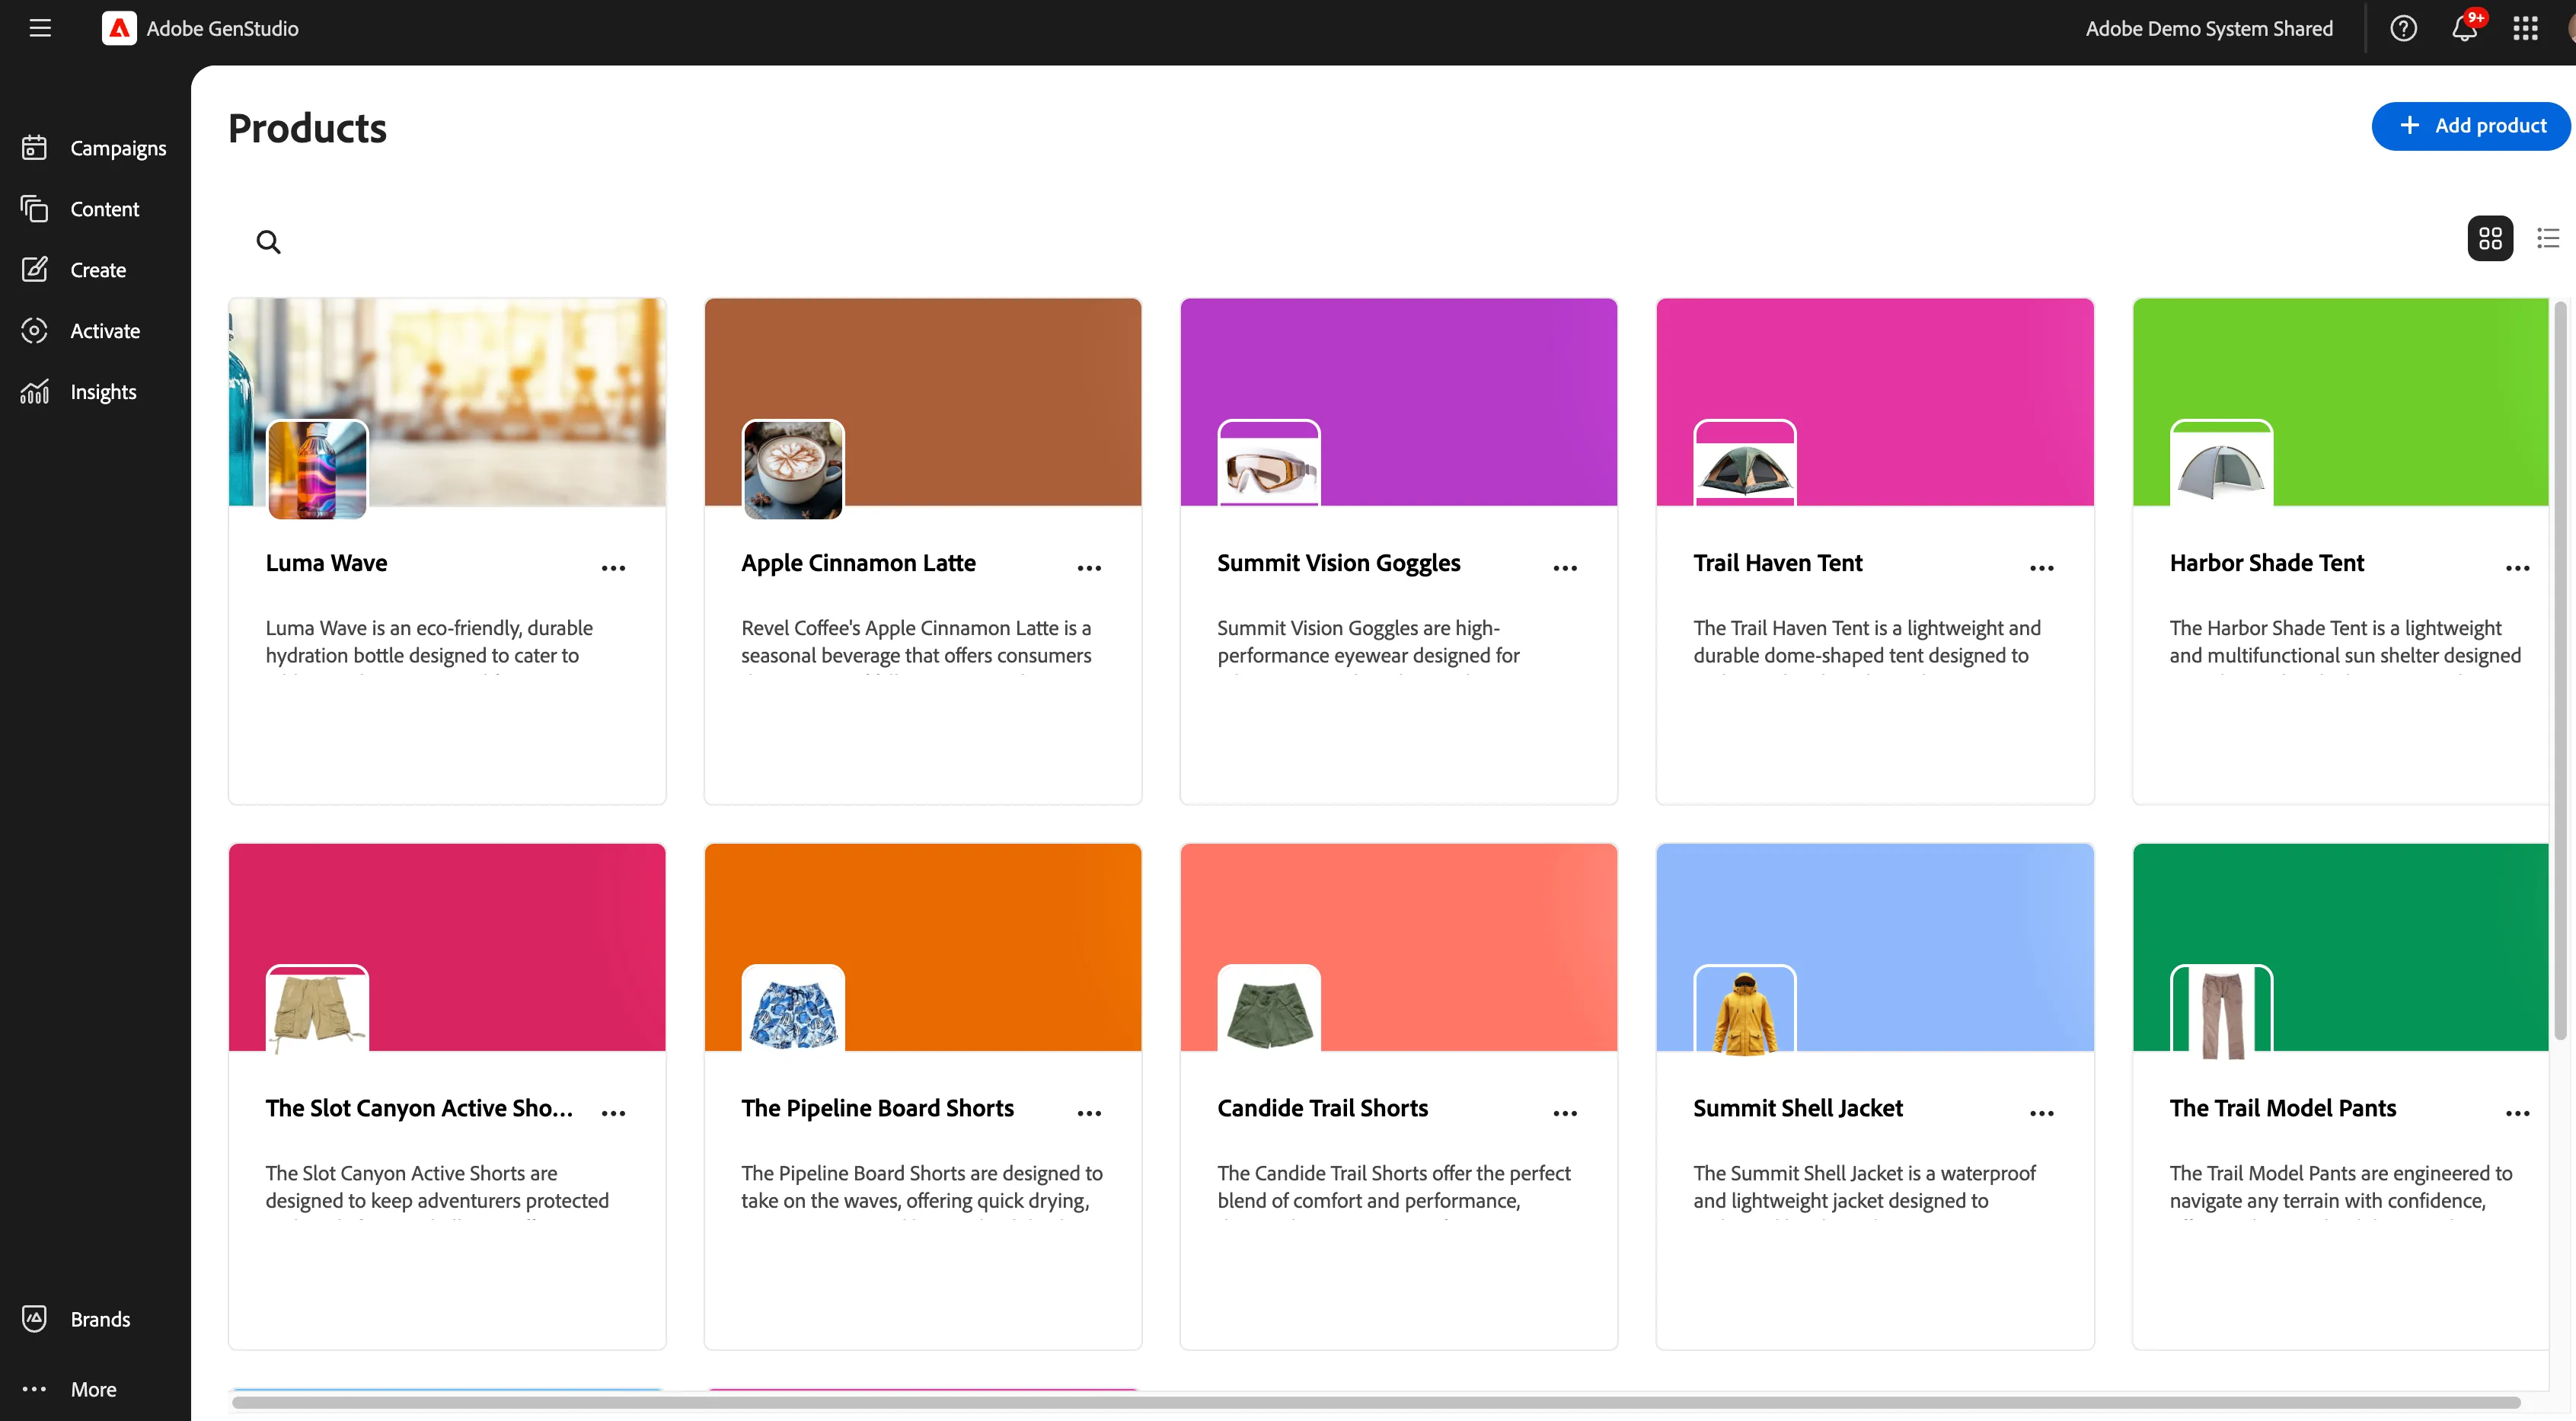Screen dimensions: 2576x1421
Task: Open more options for Candide Trail Shorts
Action: [x=1566, y=1112]
